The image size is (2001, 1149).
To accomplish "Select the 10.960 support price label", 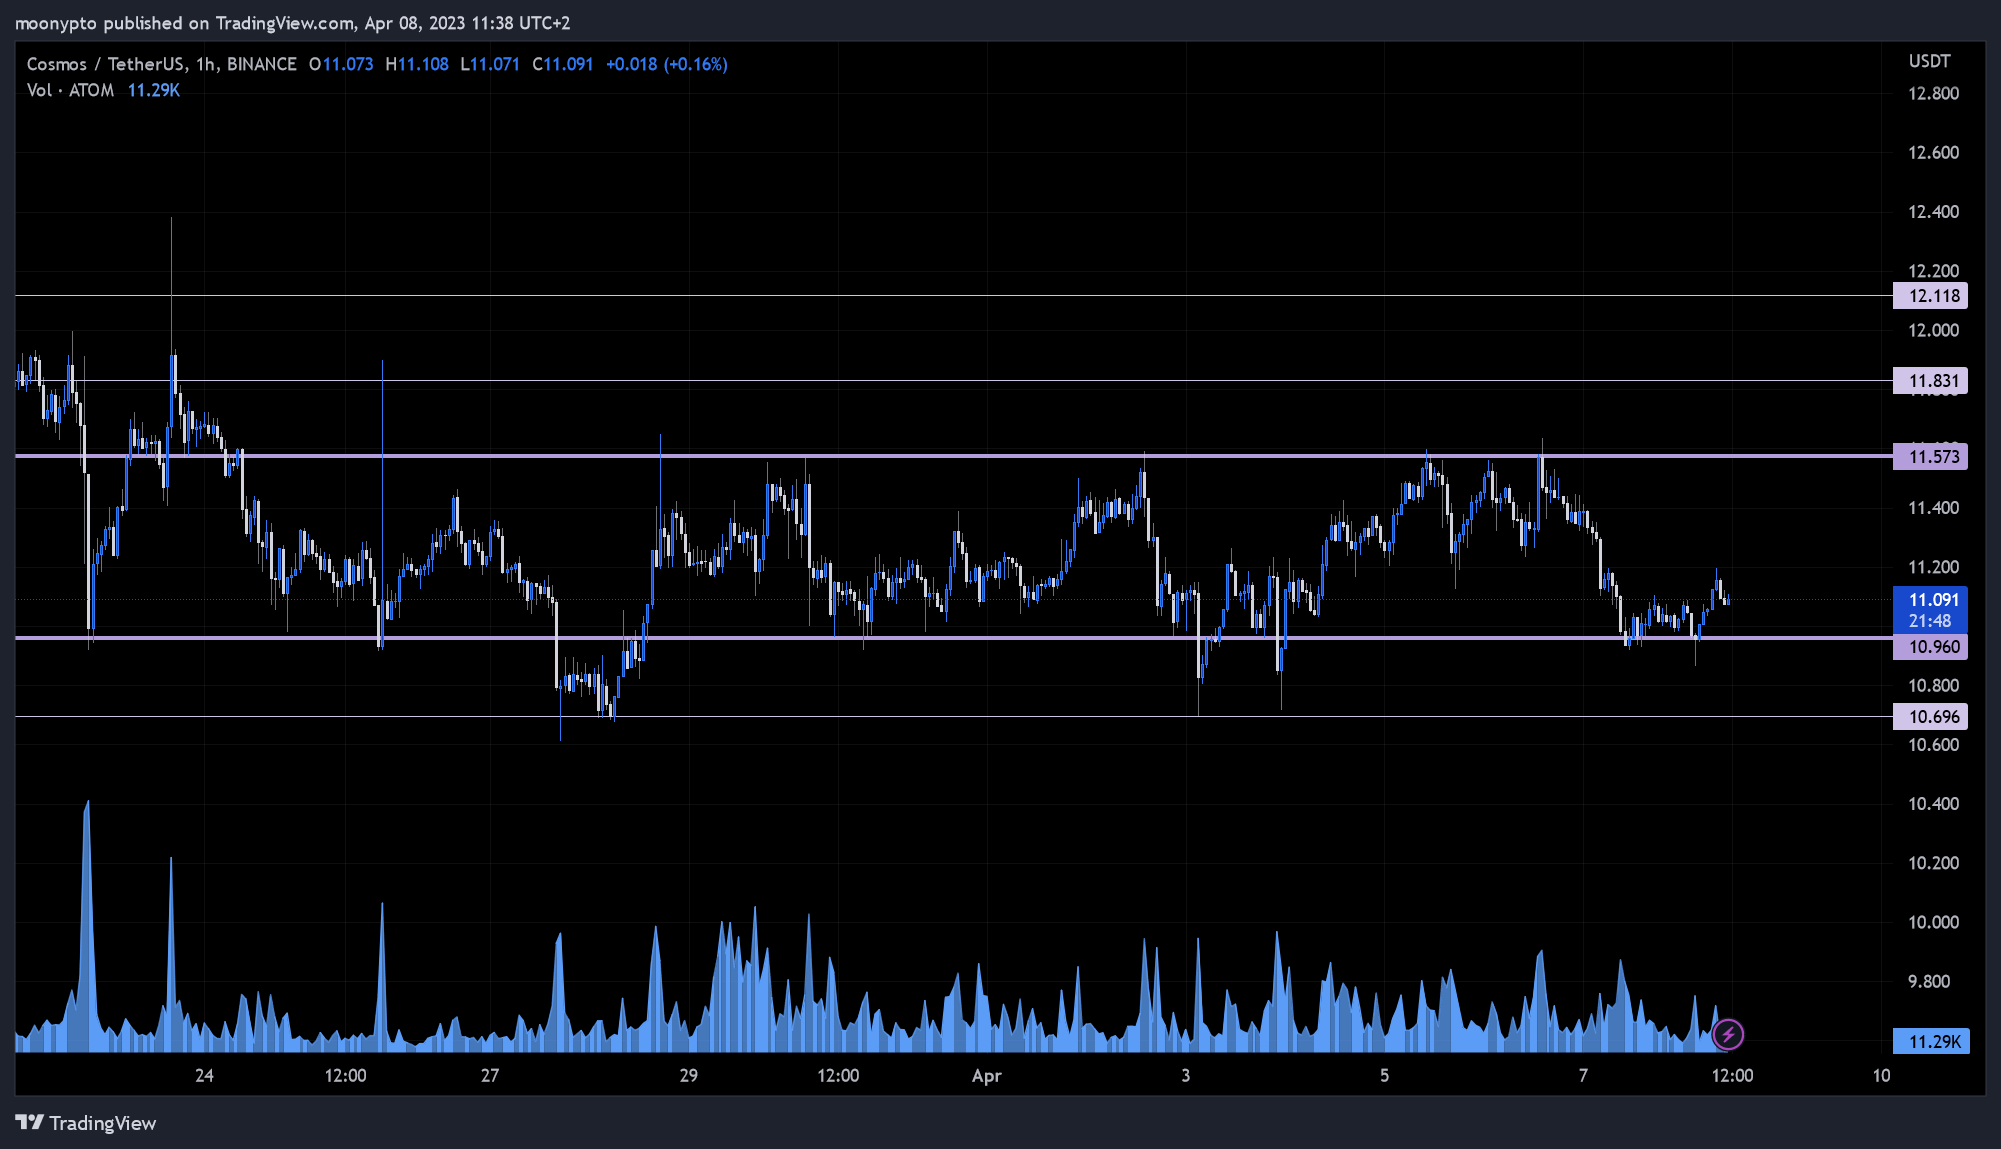I will (1930, 647).
